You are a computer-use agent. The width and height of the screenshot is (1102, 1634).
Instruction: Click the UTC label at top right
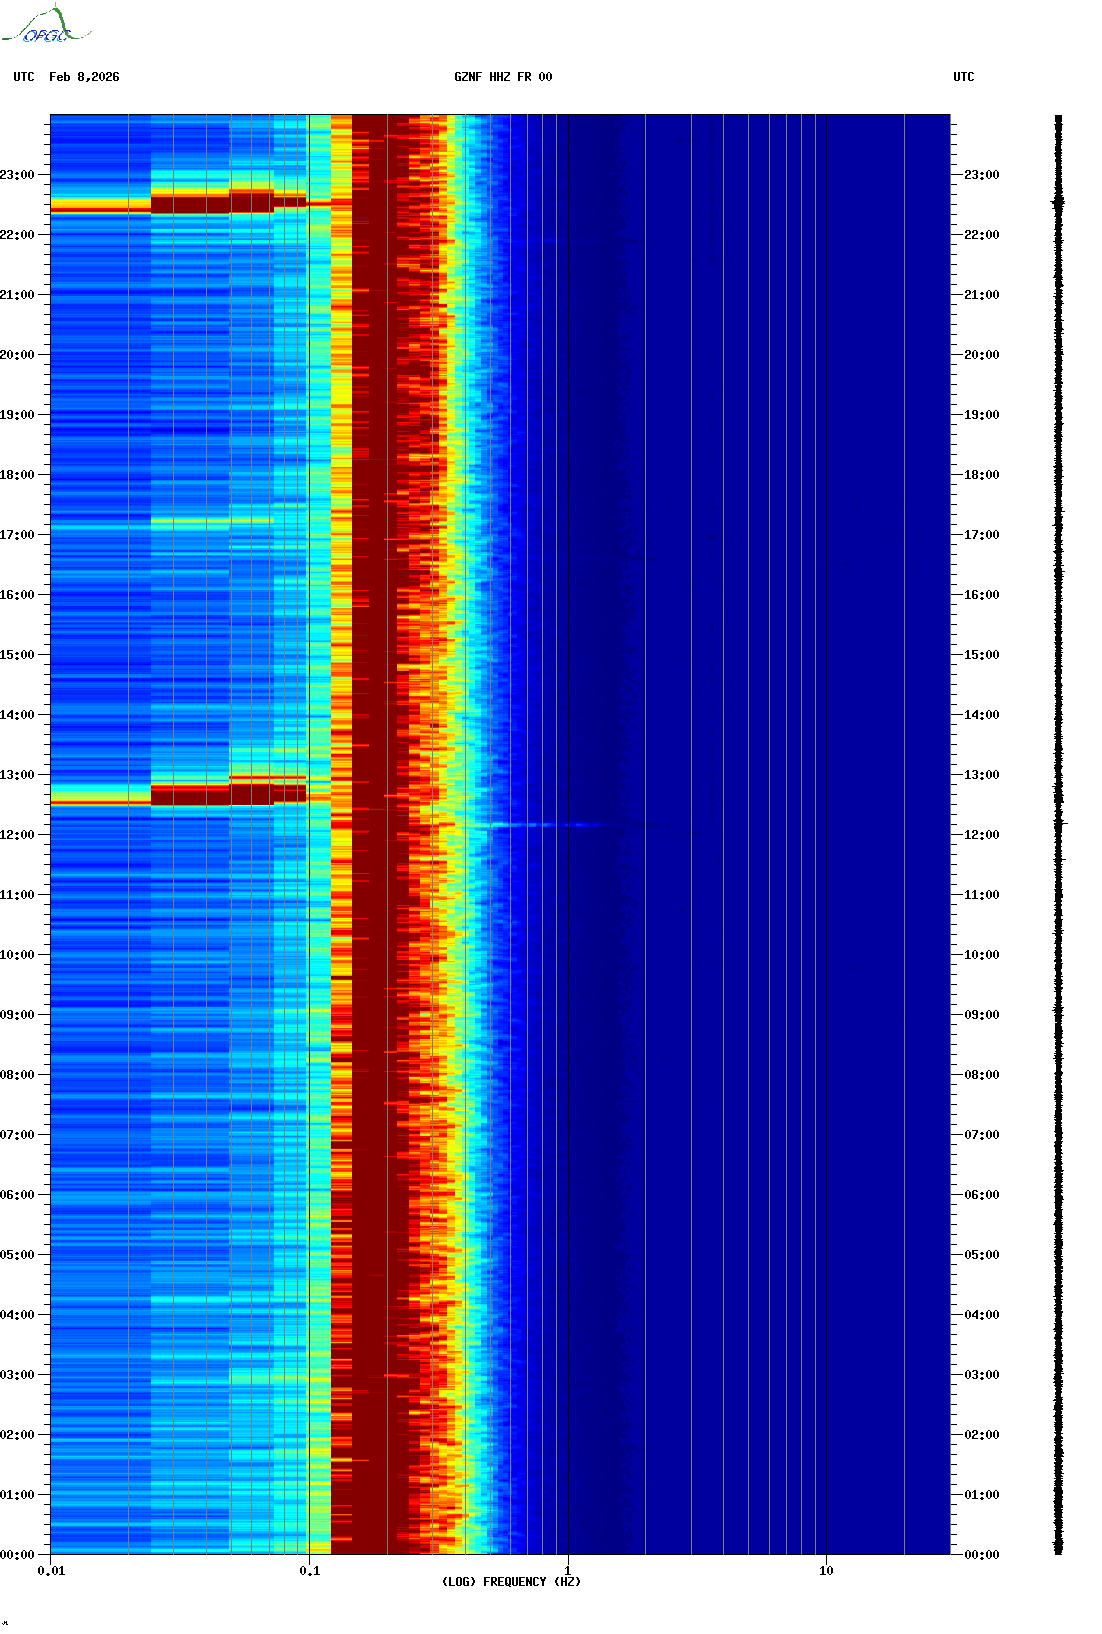[963, 77]
